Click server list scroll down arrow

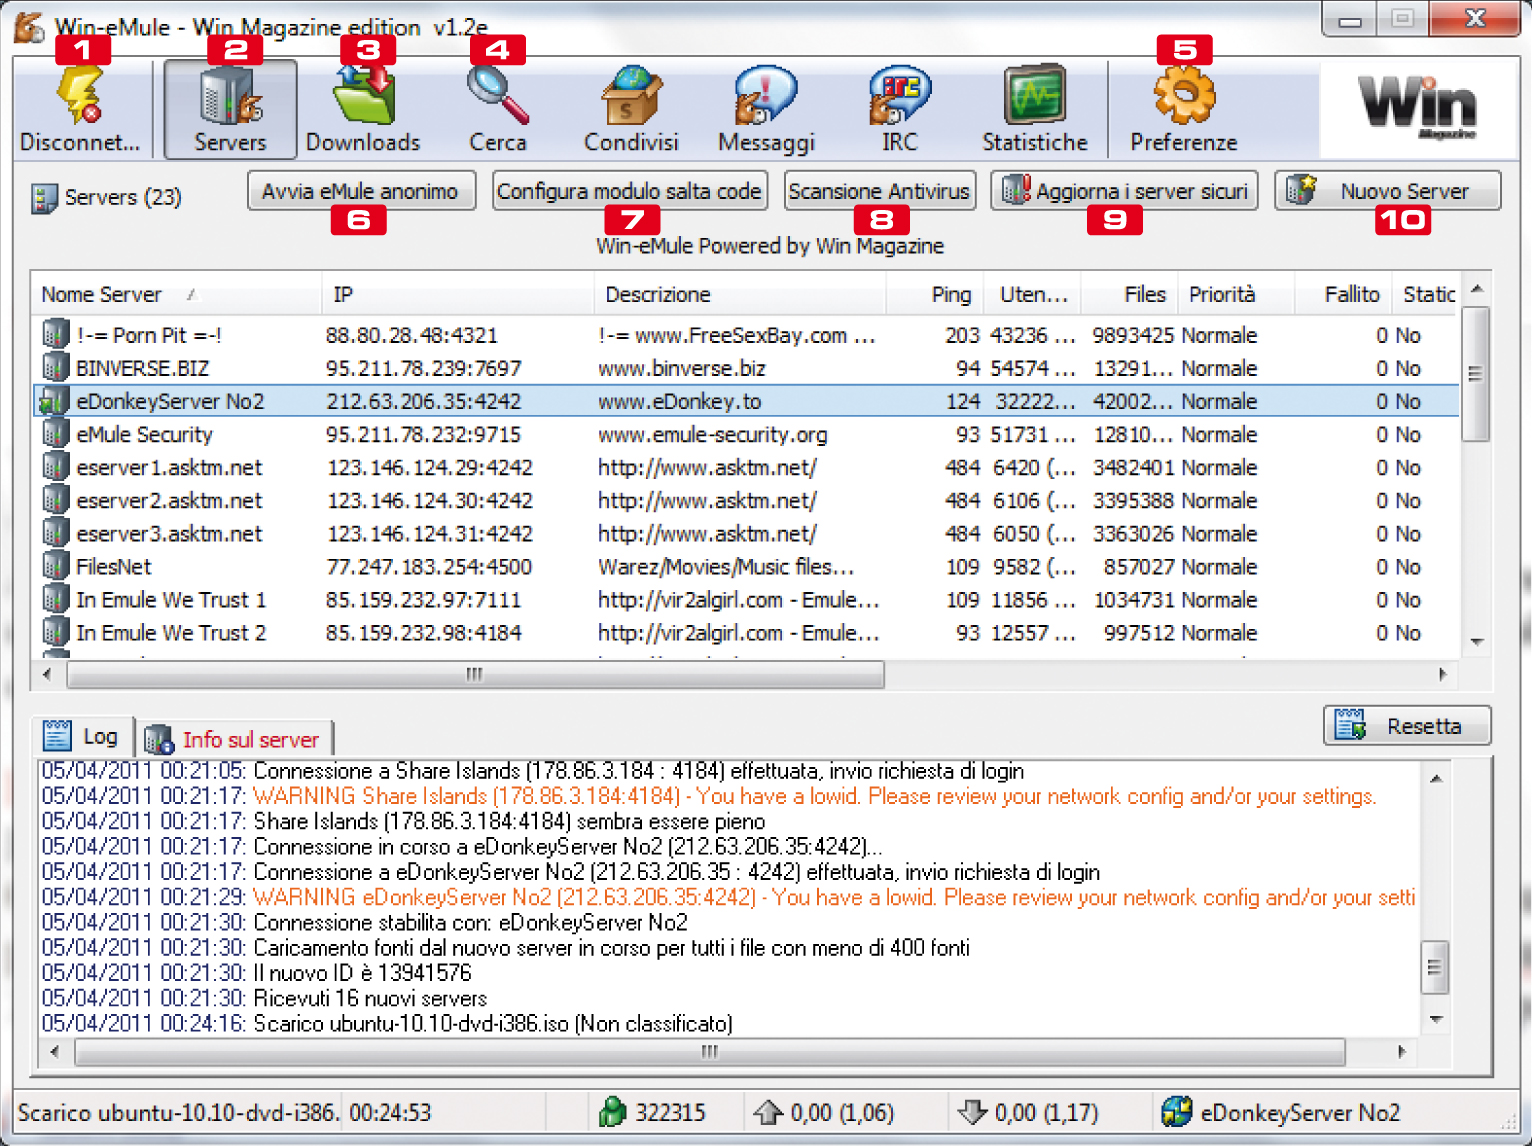(1476, 643)
